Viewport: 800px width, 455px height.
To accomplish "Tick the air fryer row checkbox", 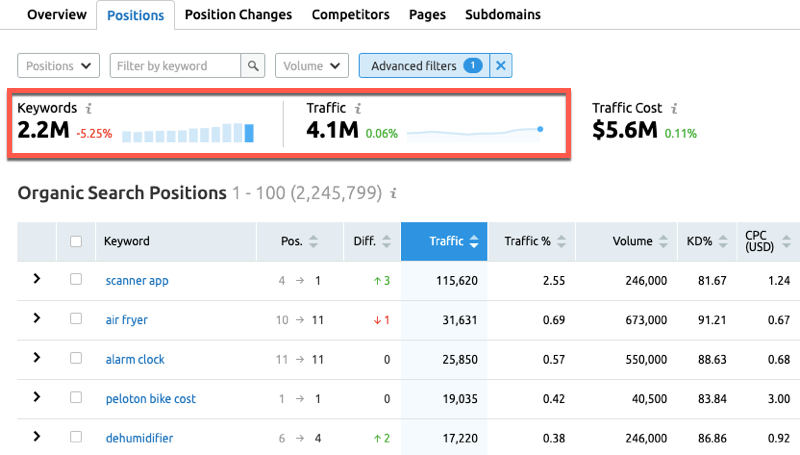I will 76,319.
